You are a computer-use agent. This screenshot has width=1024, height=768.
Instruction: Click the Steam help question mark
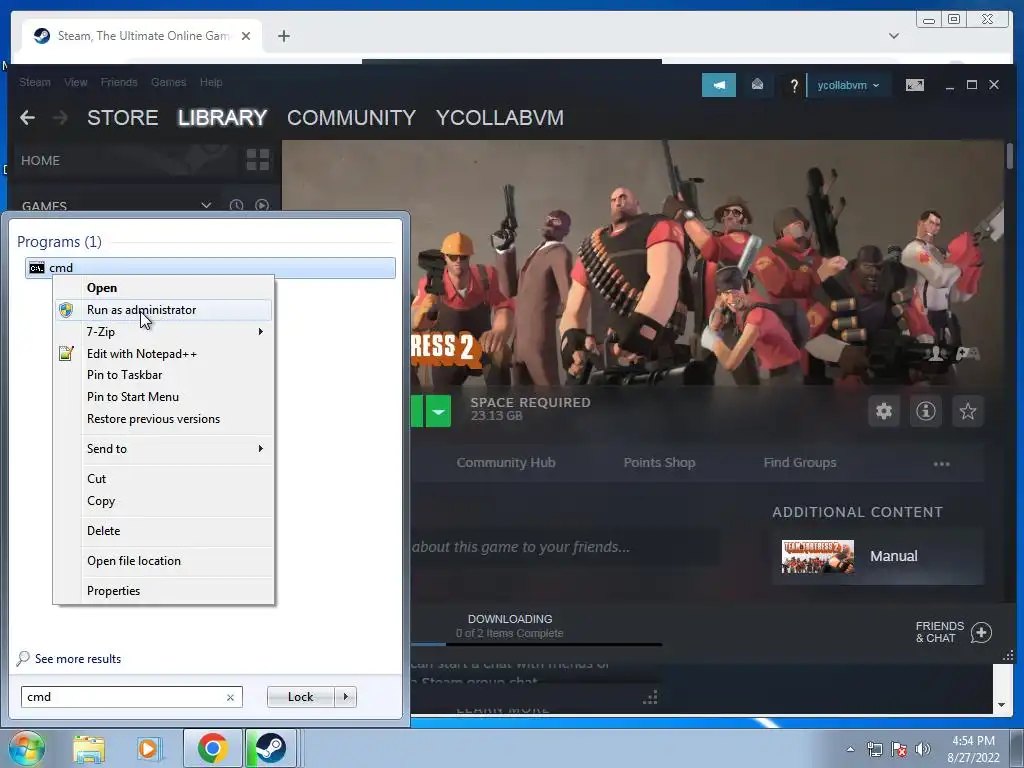tap(793, 86)
